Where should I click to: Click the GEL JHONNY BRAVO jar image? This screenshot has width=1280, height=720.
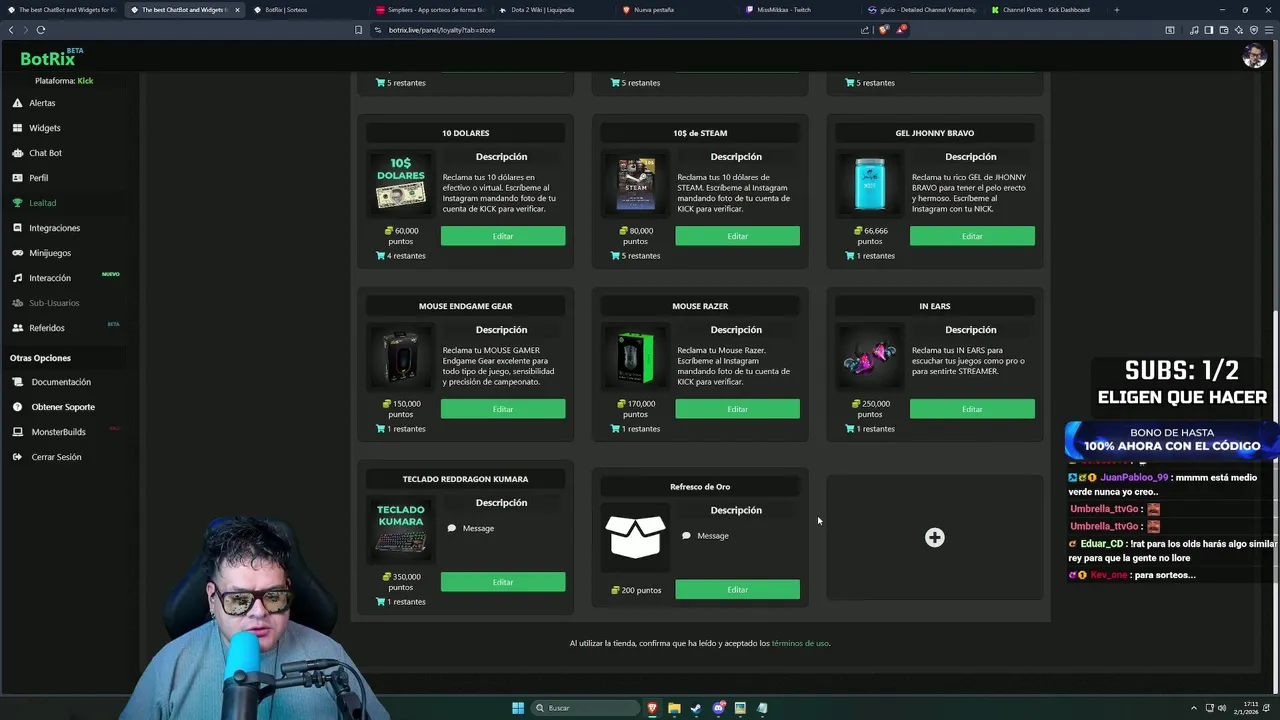[x=870, y=184]
